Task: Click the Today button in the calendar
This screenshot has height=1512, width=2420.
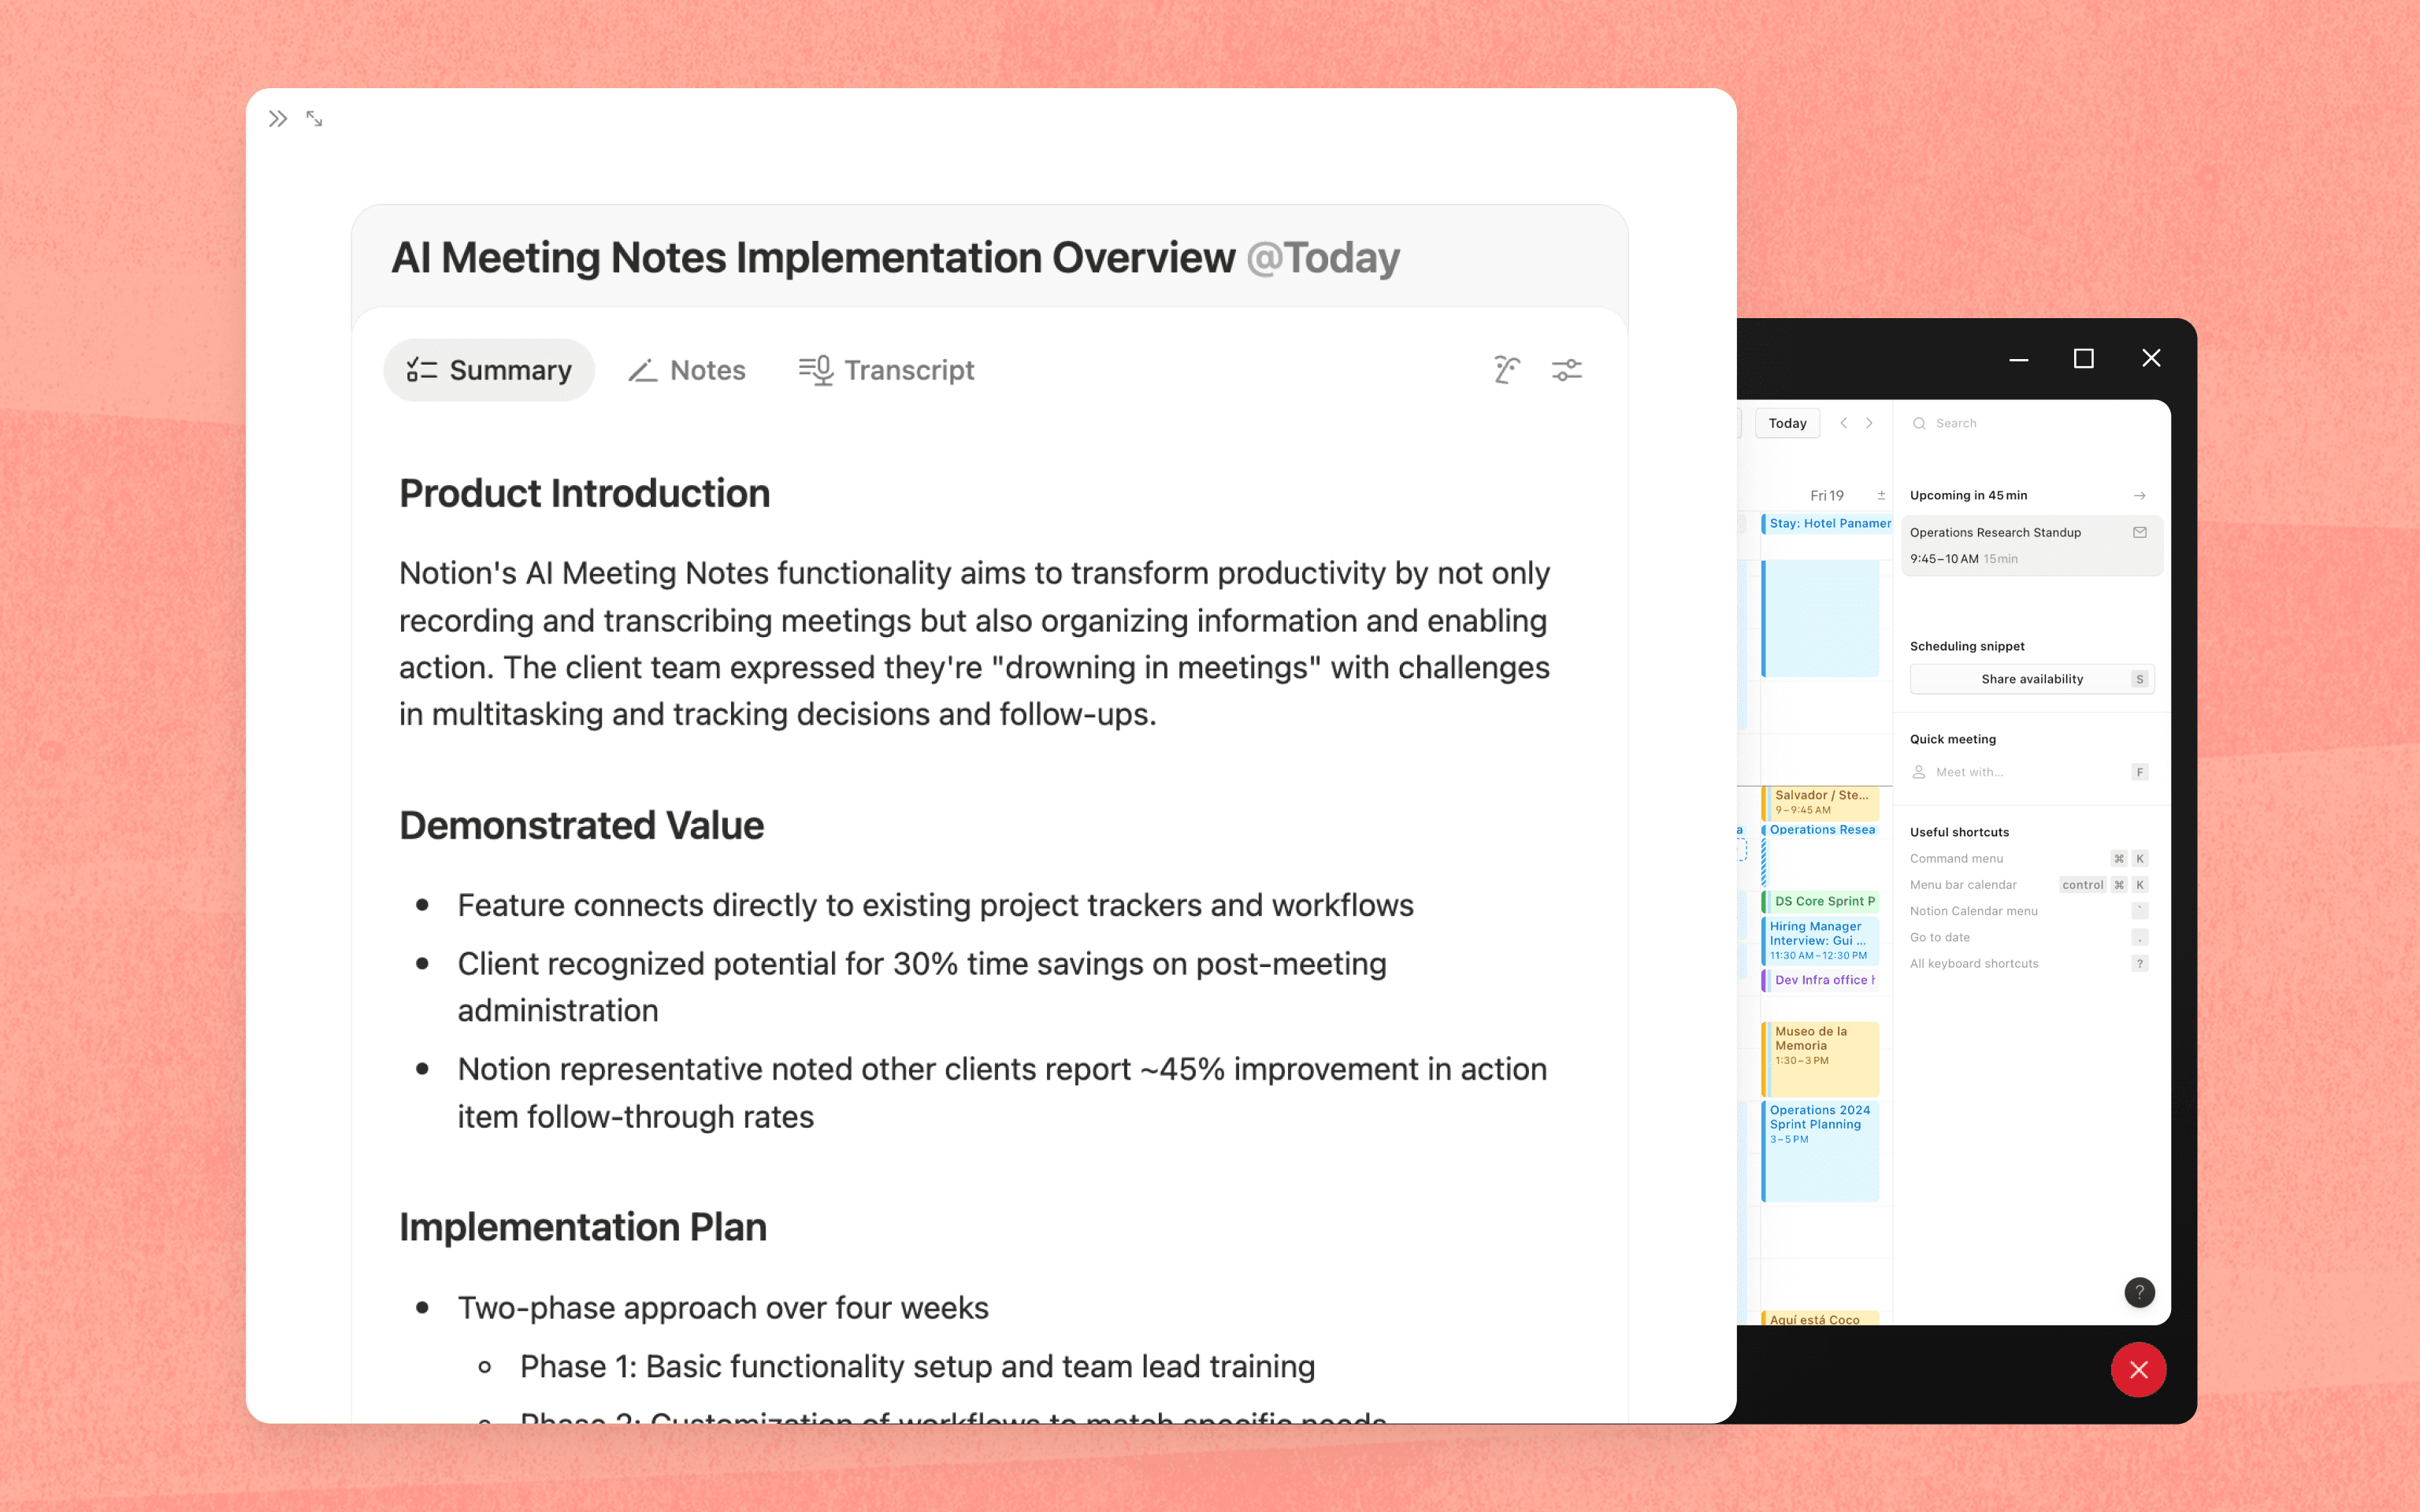Action: 1788,423
